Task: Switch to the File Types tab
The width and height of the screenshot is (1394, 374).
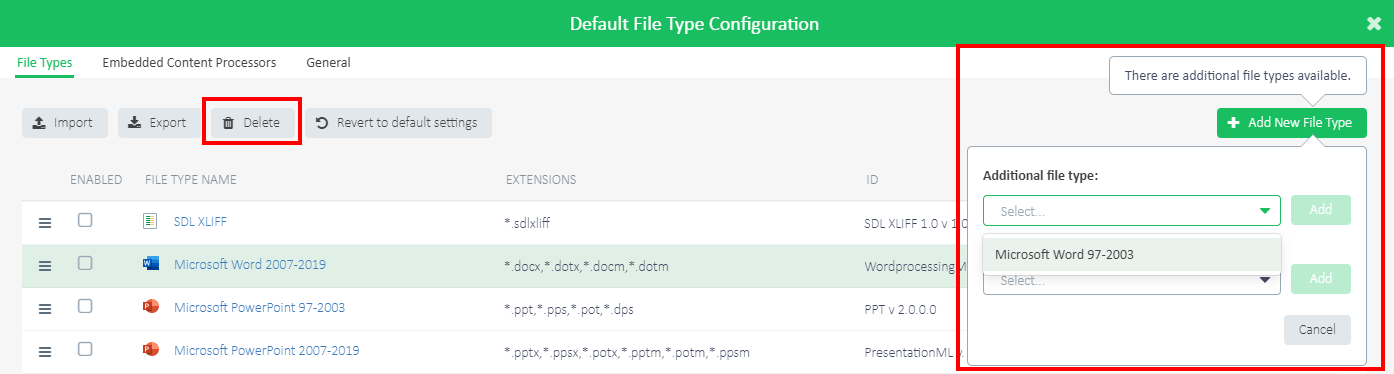Action: 45,62
